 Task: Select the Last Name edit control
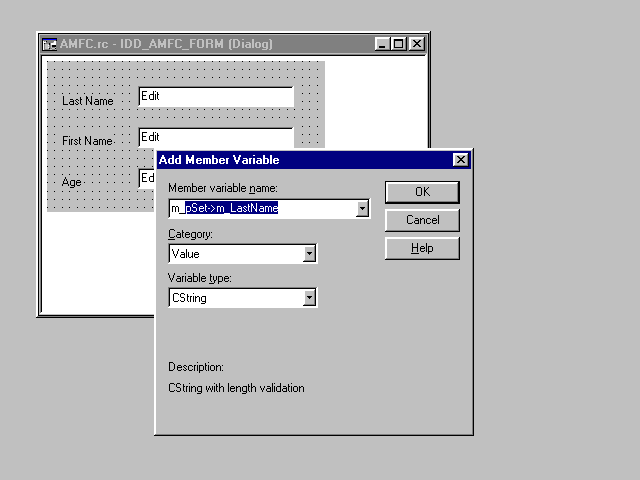(x=216, y=96)
